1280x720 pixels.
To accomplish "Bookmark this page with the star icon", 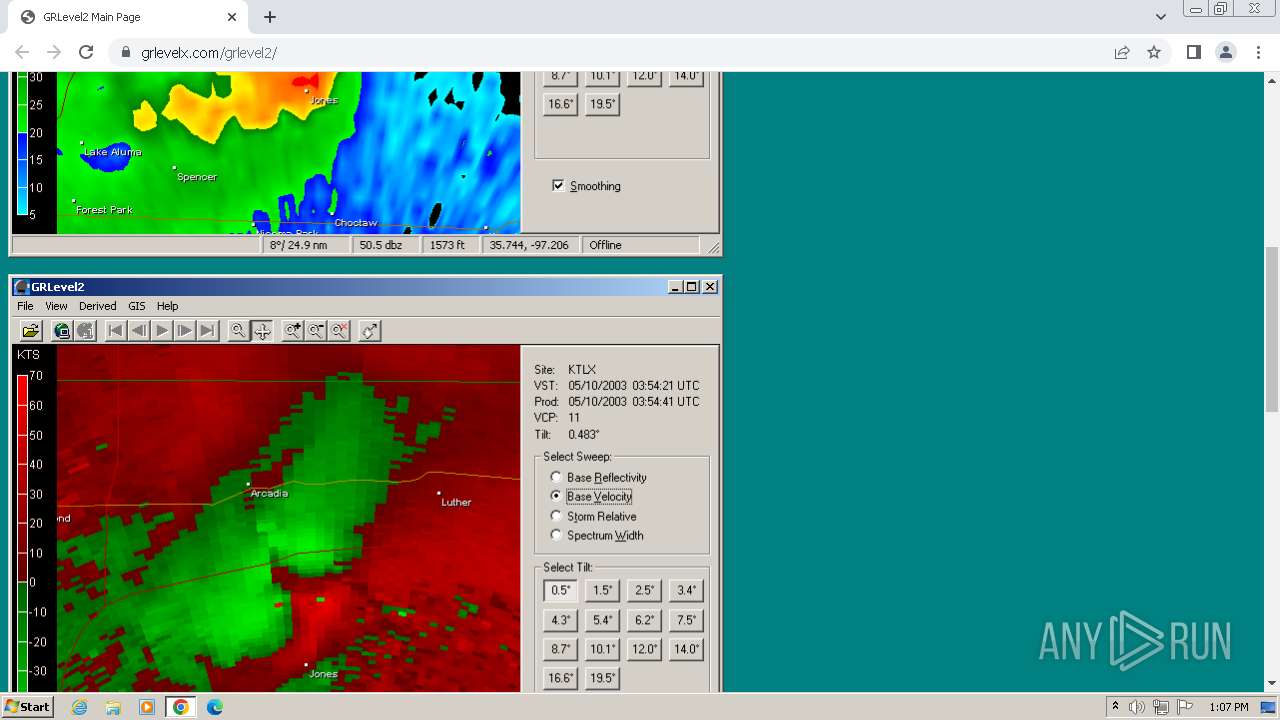I will (1154, 52).
